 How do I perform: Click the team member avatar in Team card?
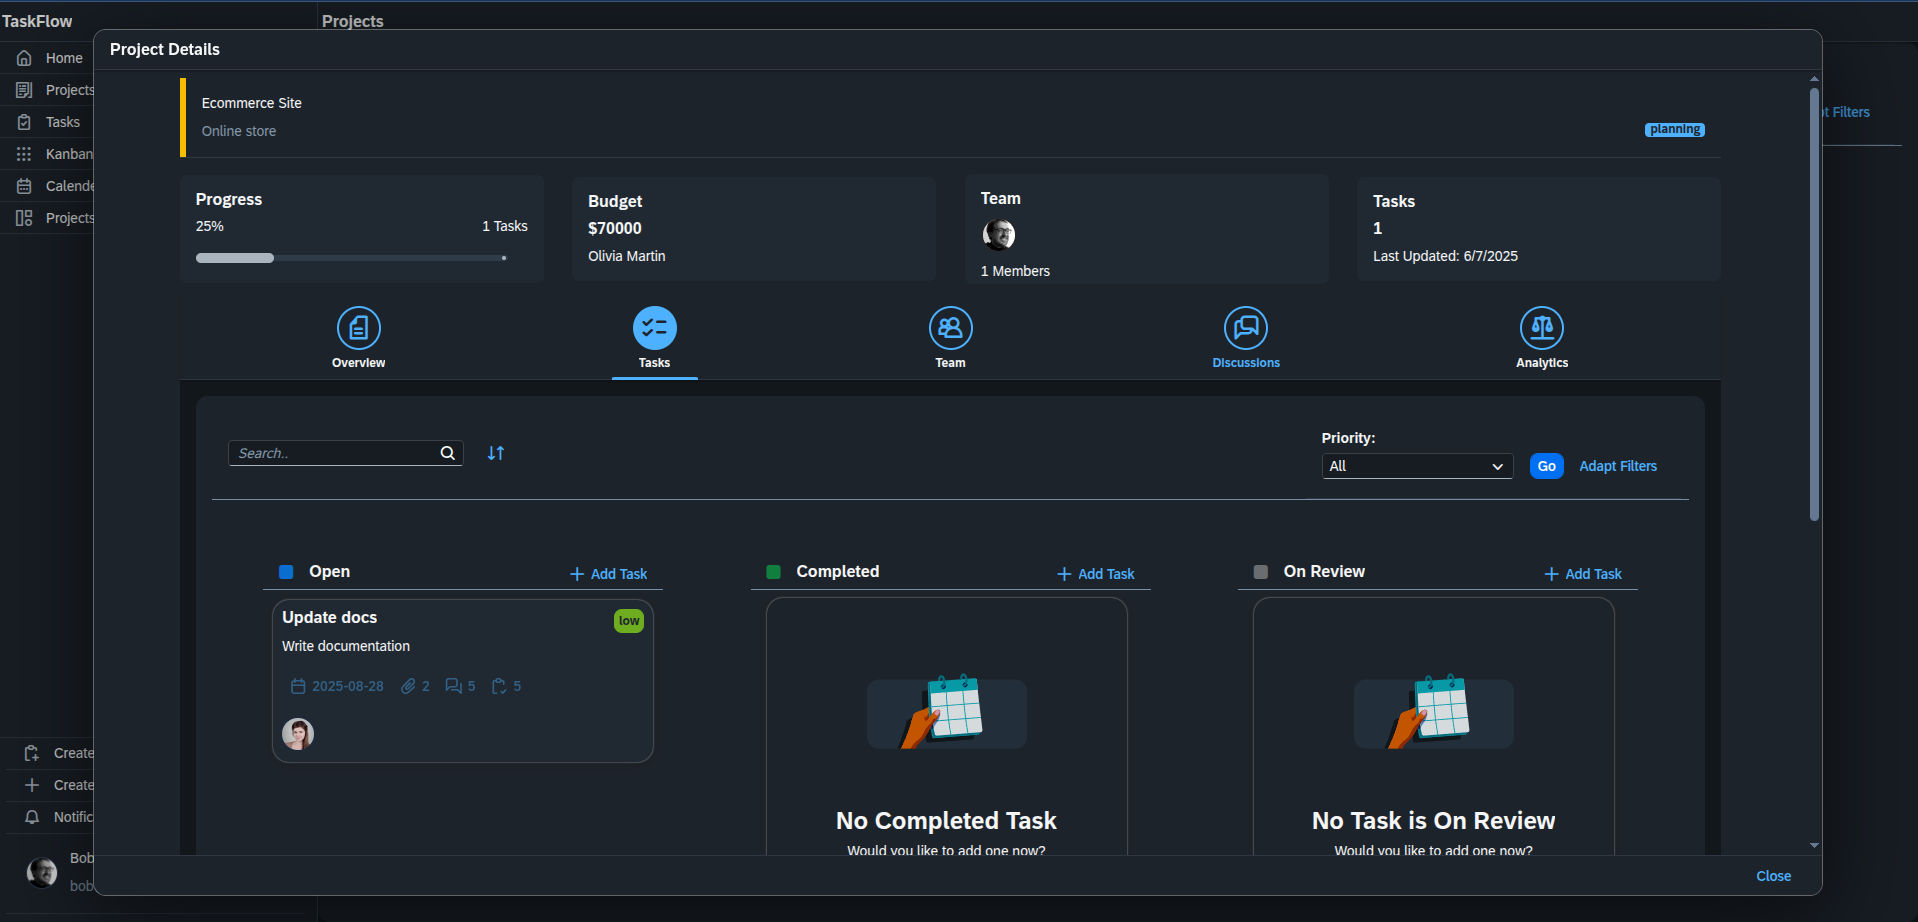pos(998,235)
